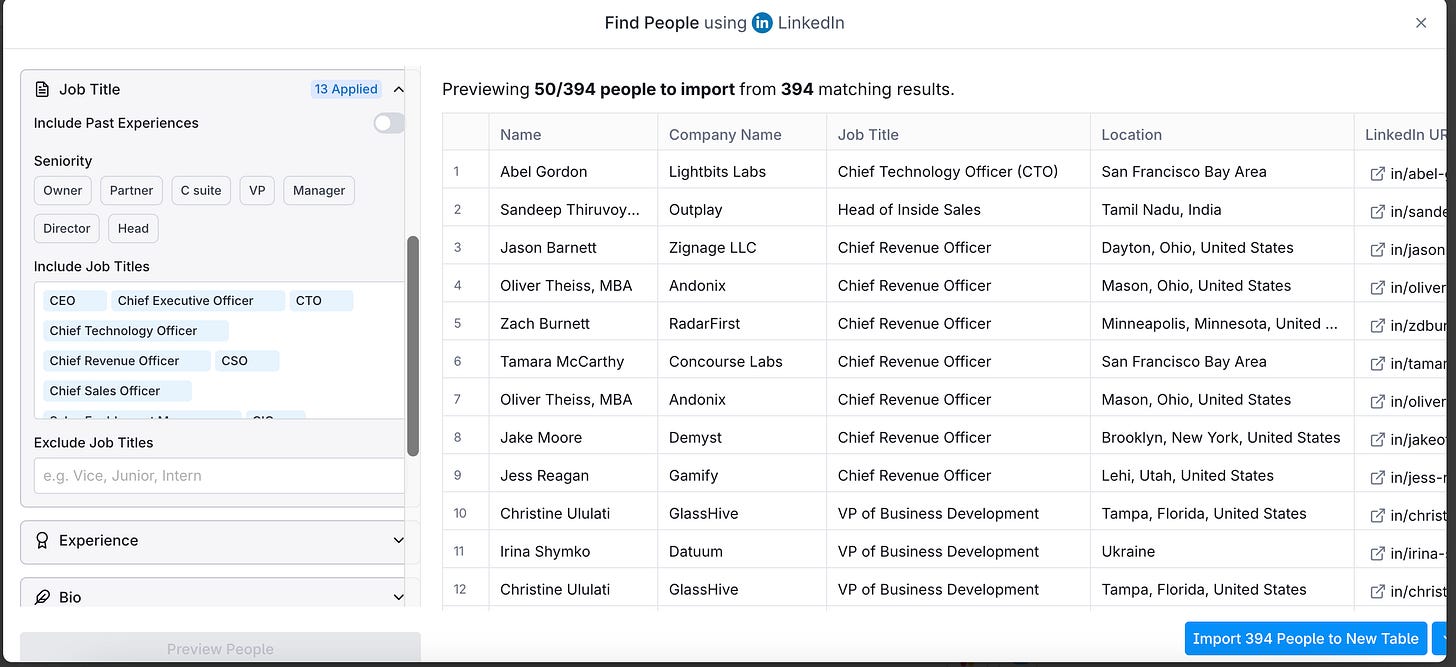This screenshot has height=667, width=1456.
Task: Open Abel Gordon's LinkedIn external link icon
Action: click(1377, 173)
